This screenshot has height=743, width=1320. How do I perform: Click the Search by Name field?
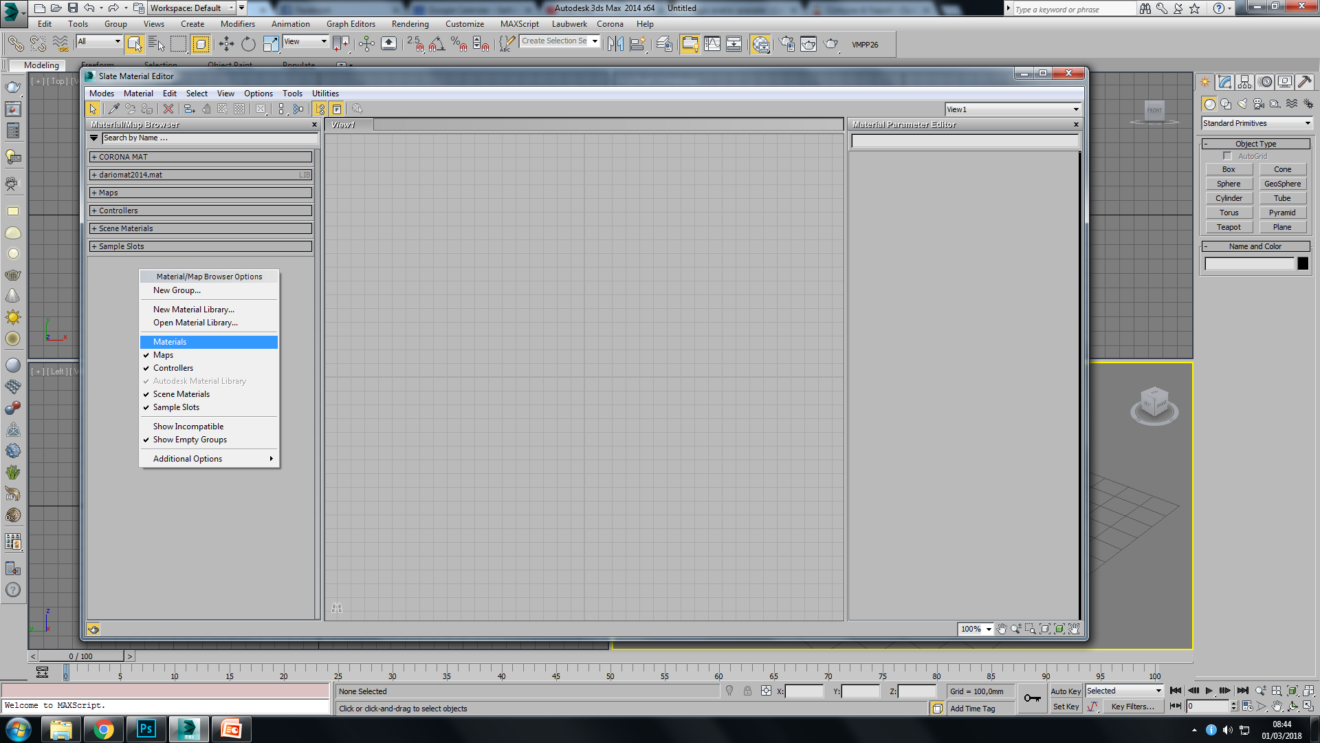208,138
